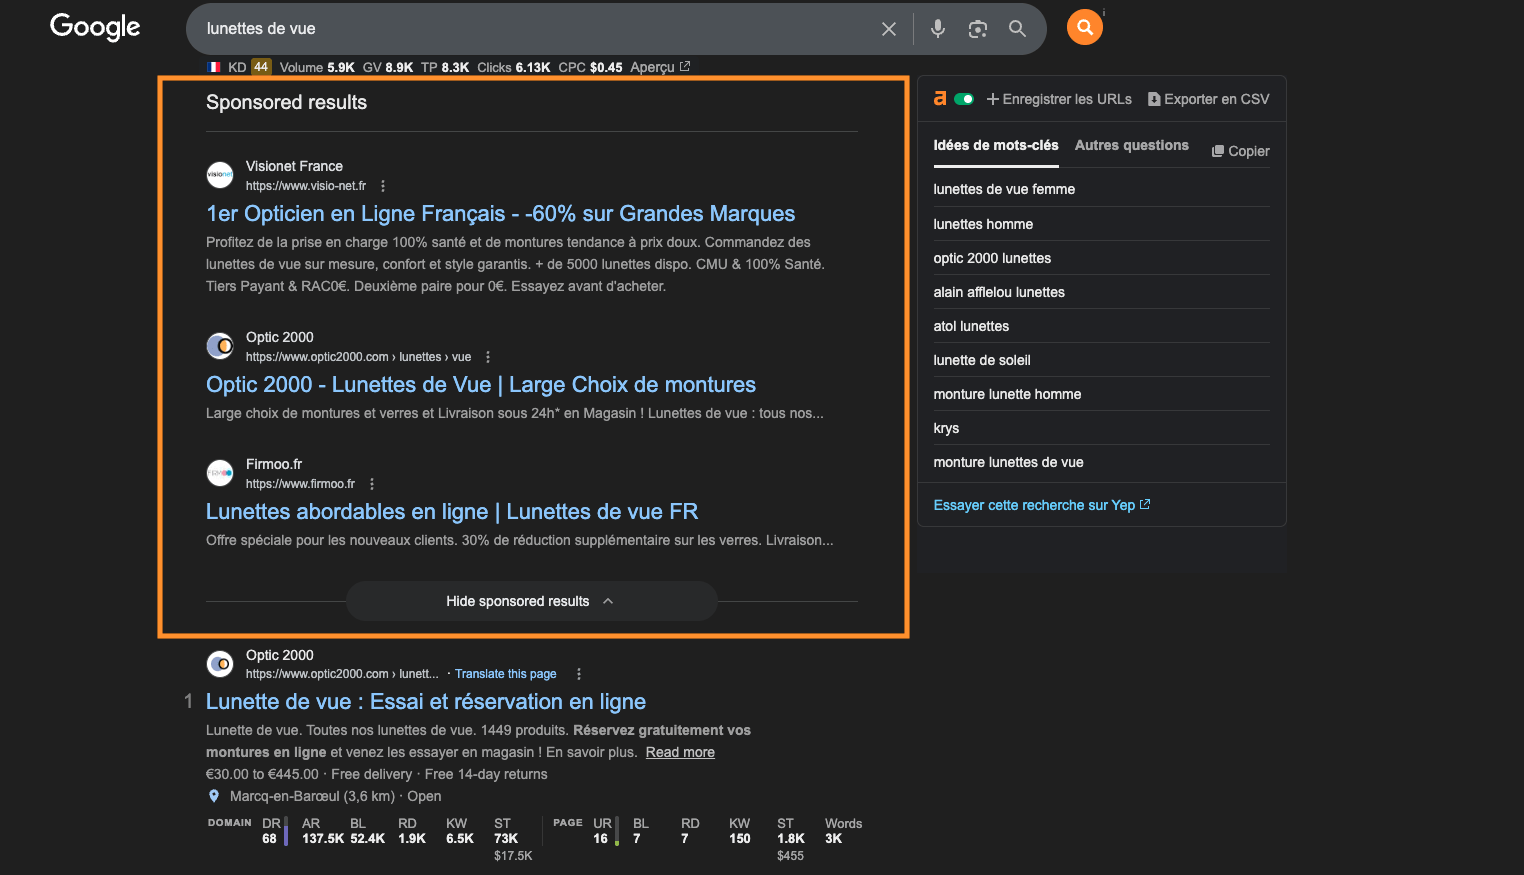This screenshot has height=875, width=1524.
Task: Click Read more in Optic 2000 snippet
Action: pyautogui.click(x=680, y=752)
